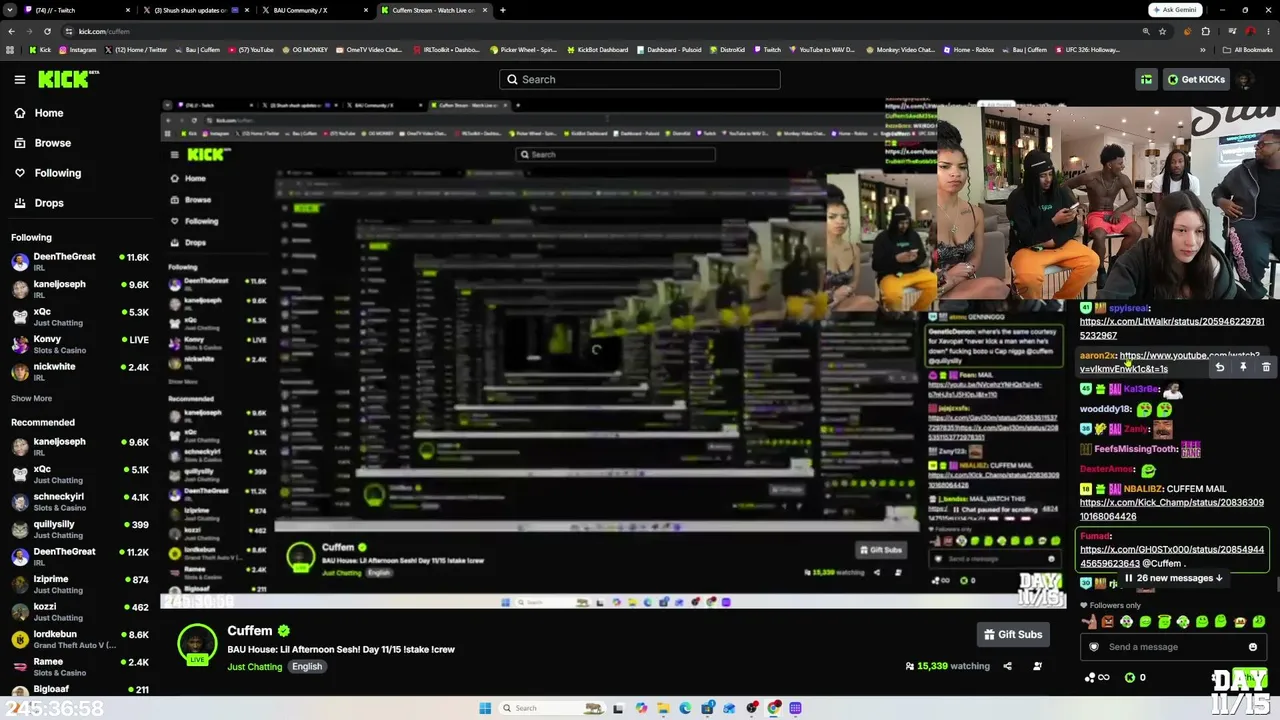This screenshot has width=1280, height=720.
Task: Click the Kick search field
Action: [x=640, y=79]
